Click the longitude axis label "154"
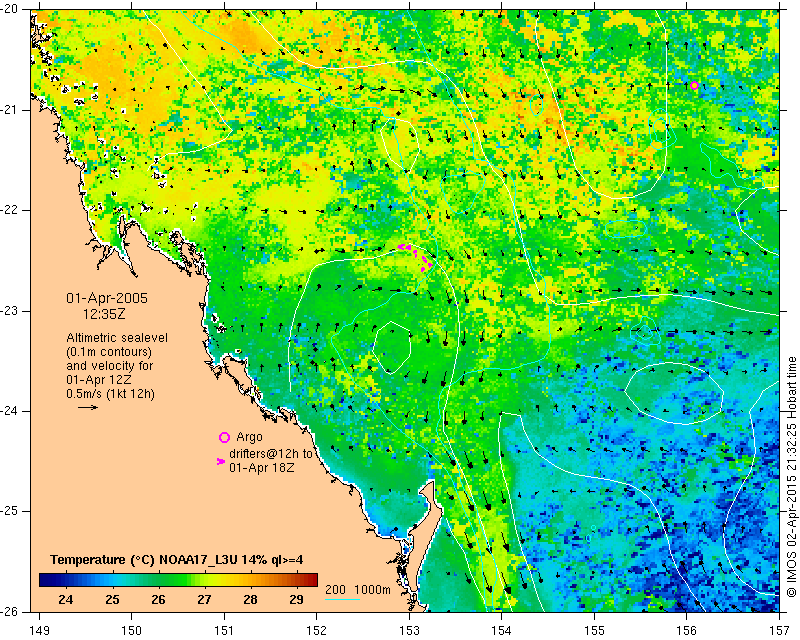This screenshot has height=640, width=800. (502, 631)
